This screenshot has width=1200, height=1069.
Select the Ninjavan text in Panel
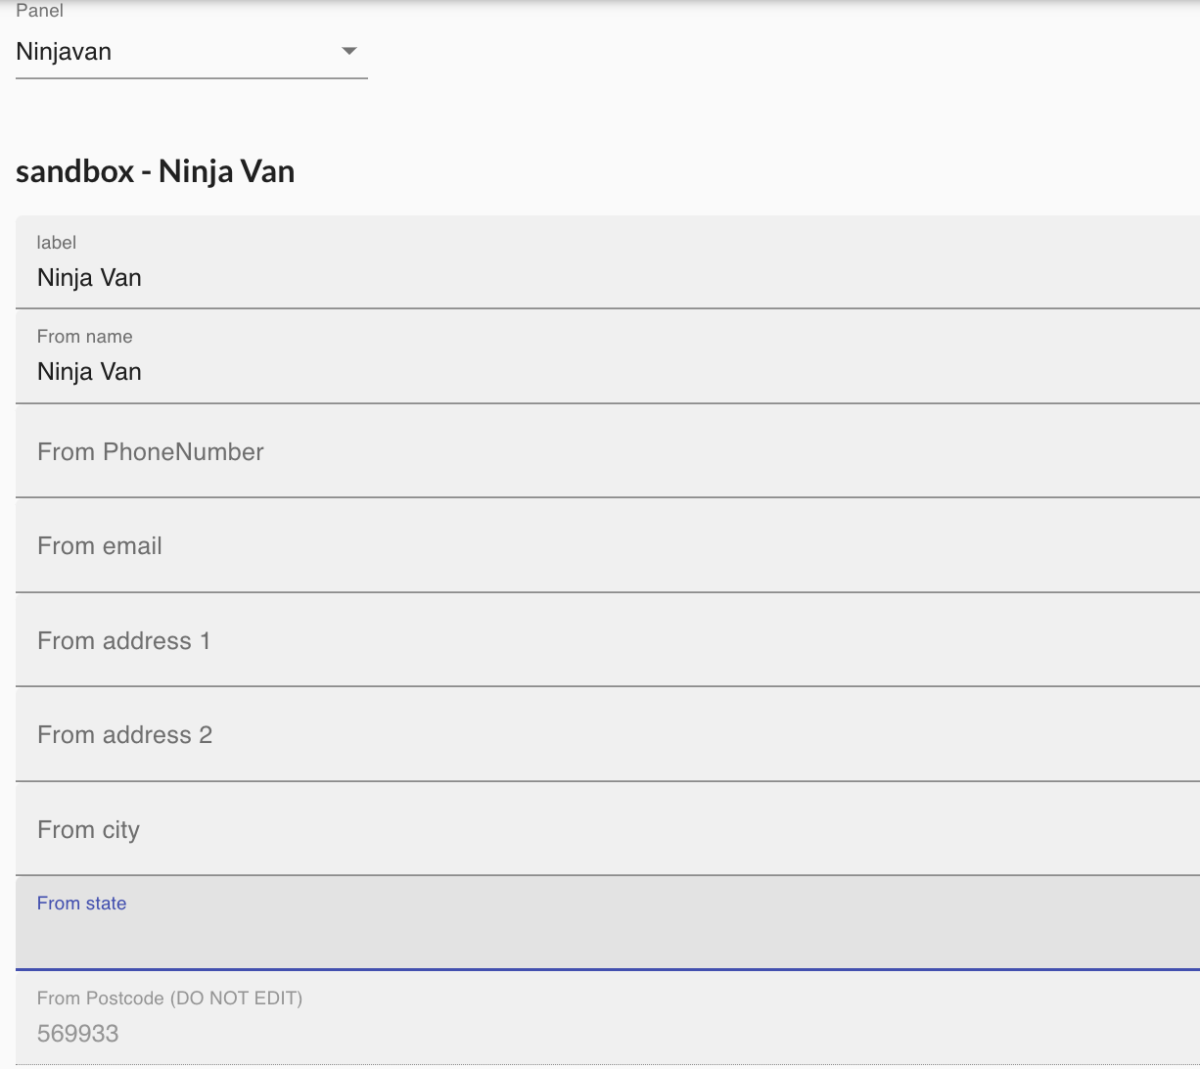(62, 51)
